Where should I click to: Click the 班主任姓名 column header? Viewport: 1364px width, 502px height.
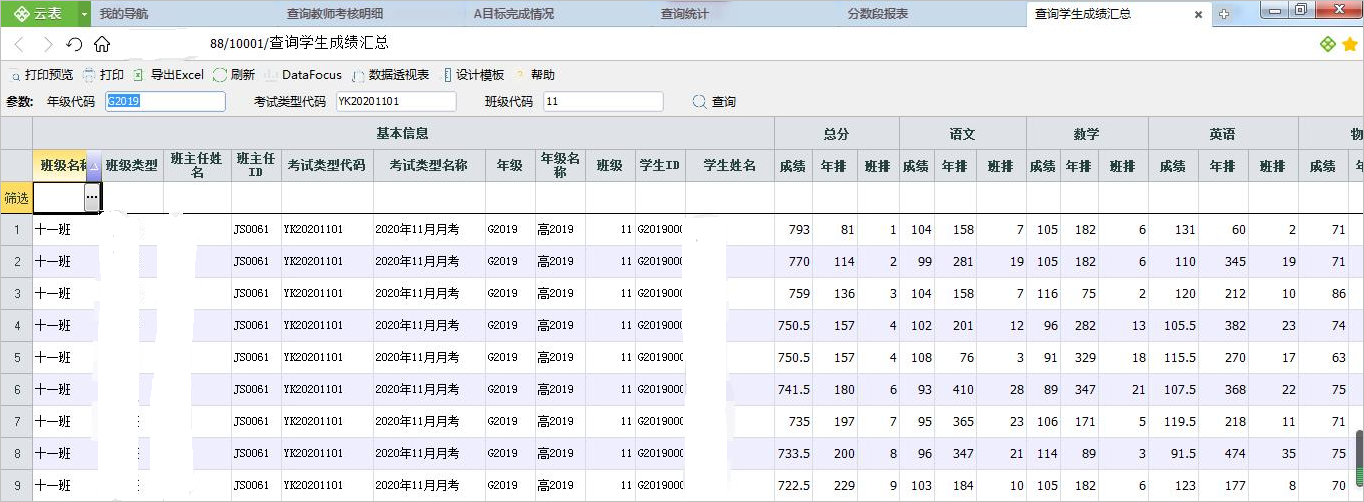[196, 166]
